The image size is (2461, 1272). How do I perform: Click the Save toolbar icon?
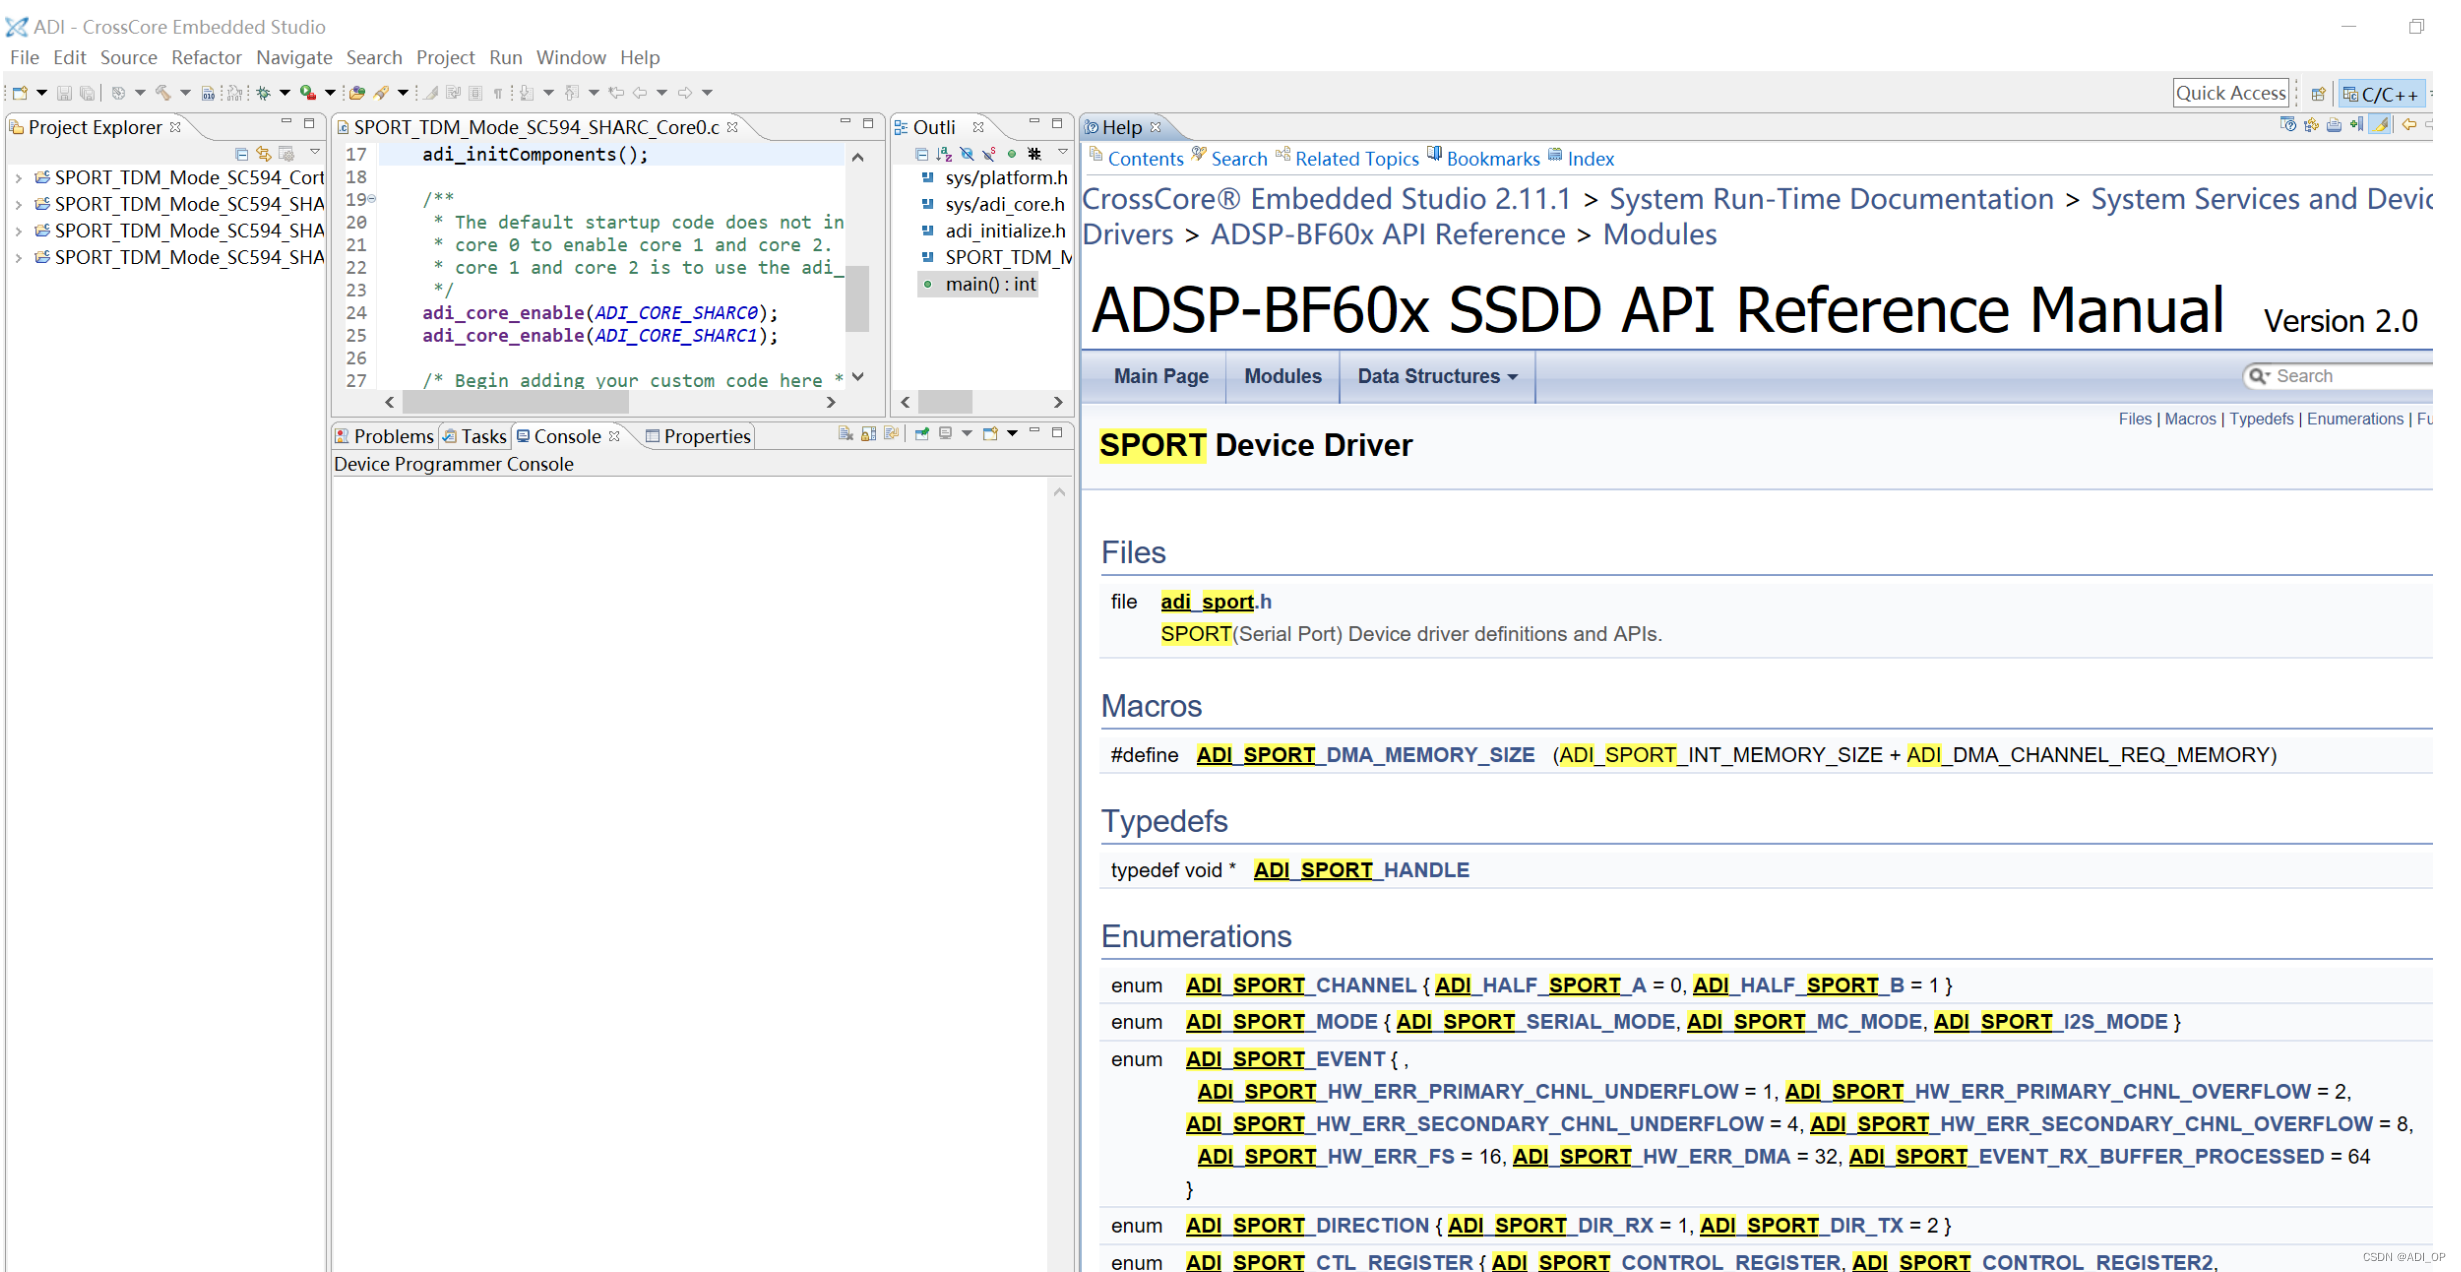[64, 93]
